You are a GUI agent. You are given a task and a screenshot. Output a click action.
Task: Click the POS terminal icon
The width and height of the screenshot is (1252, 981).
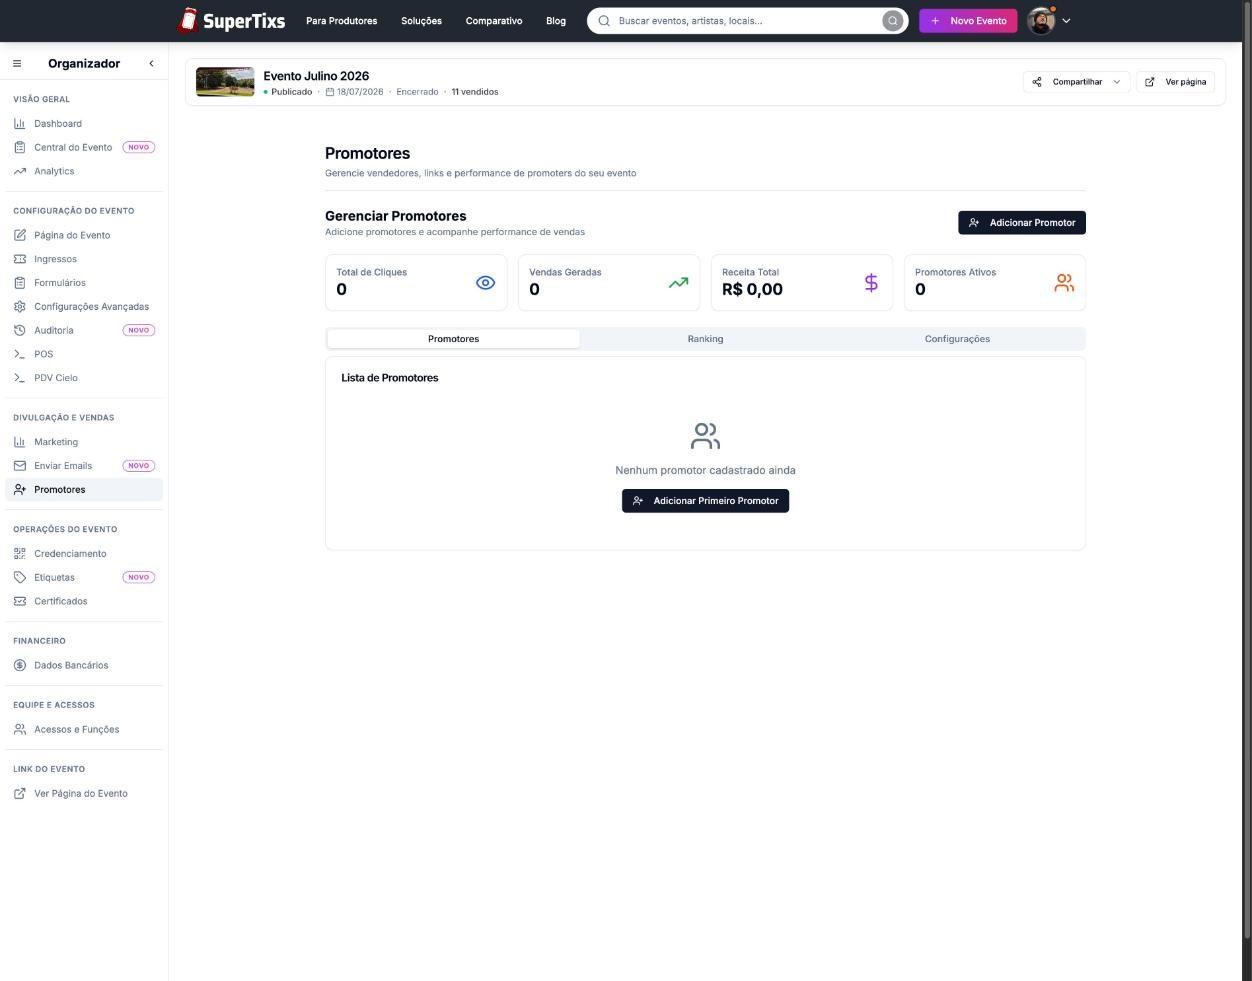[x=20, y=354]
